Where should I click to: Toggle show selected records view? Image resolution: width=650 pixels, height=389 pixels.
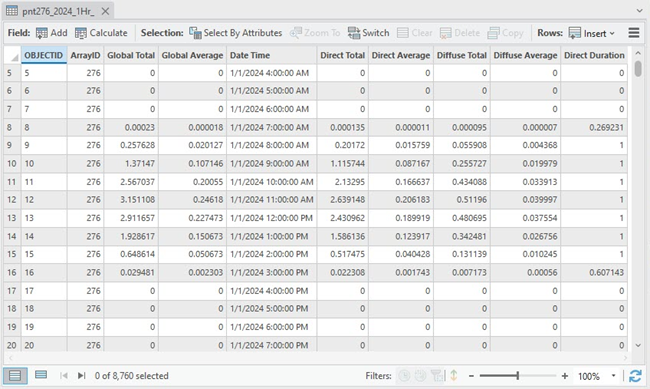coord(41,375)
